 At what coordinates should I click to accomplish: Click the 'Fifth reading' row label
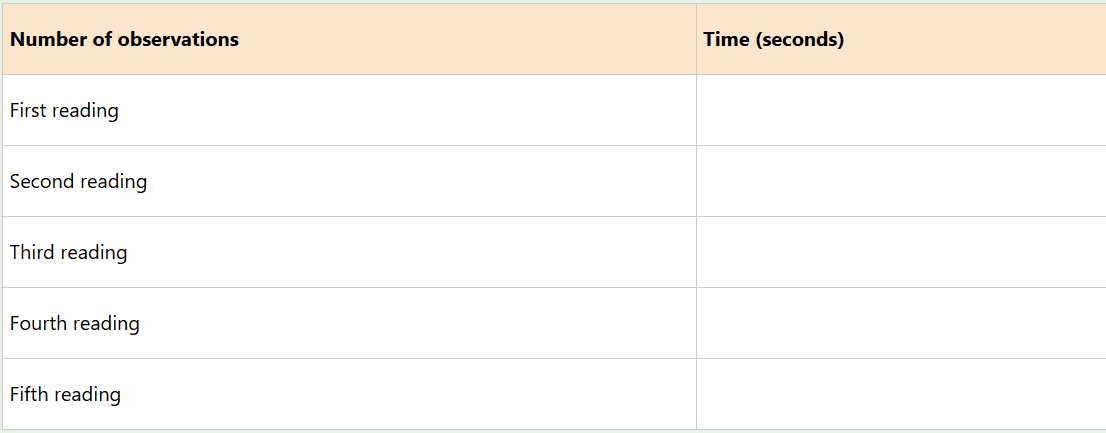(65, 394)
